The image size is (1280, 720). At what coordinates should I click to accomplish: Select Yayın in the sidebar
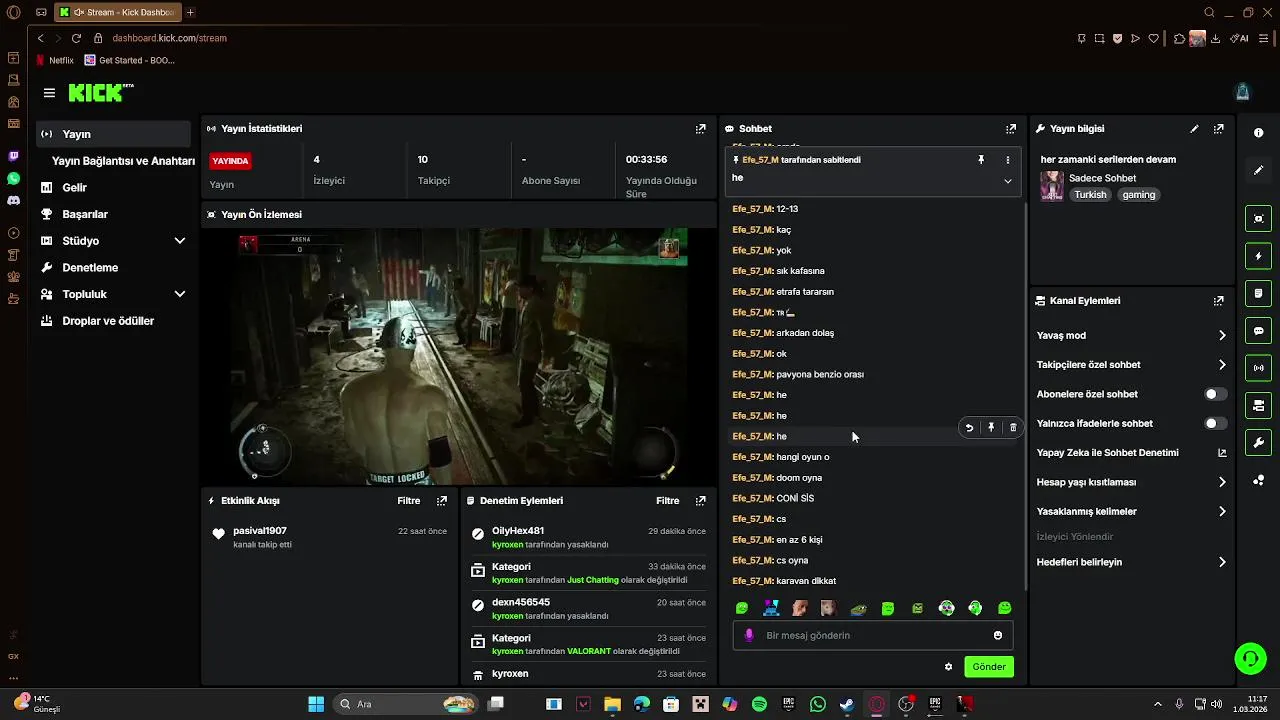[x=113, y=134]
